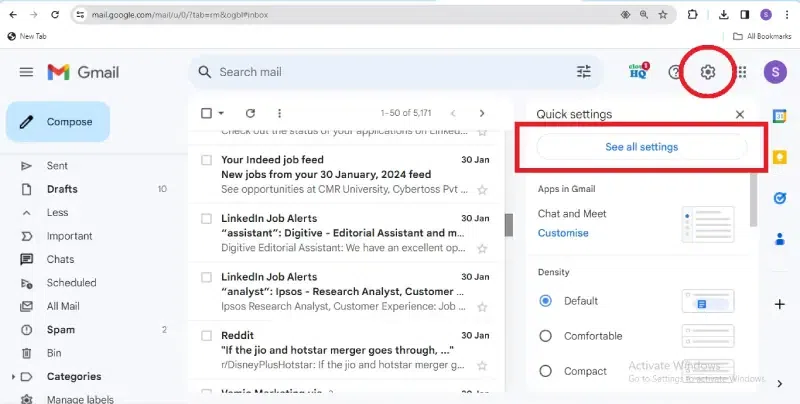Open the Support help icon
The image size is (800, 404).
pos(674,72)
